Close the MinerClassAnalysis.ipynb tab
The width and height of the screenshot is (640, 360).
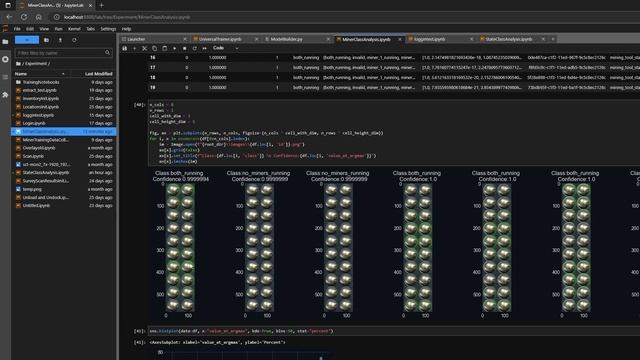[400, 39]
